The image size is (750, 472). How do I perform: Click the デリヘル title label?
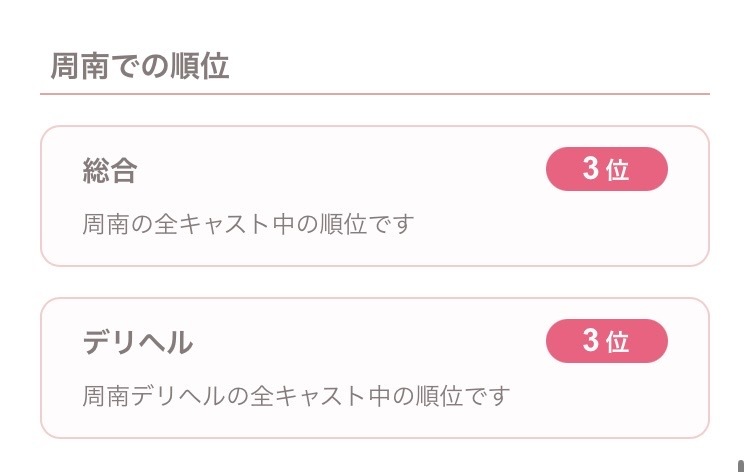pos(137,343)
